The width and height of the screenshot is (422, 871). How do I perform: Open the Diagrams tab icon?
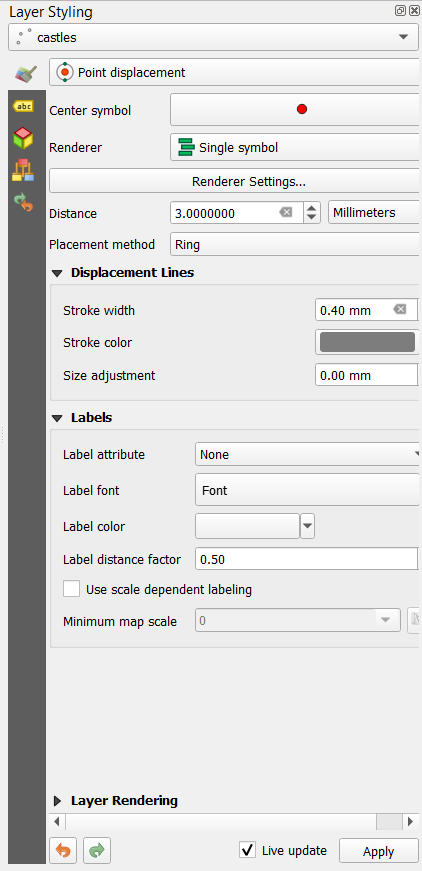coord(23,171)
